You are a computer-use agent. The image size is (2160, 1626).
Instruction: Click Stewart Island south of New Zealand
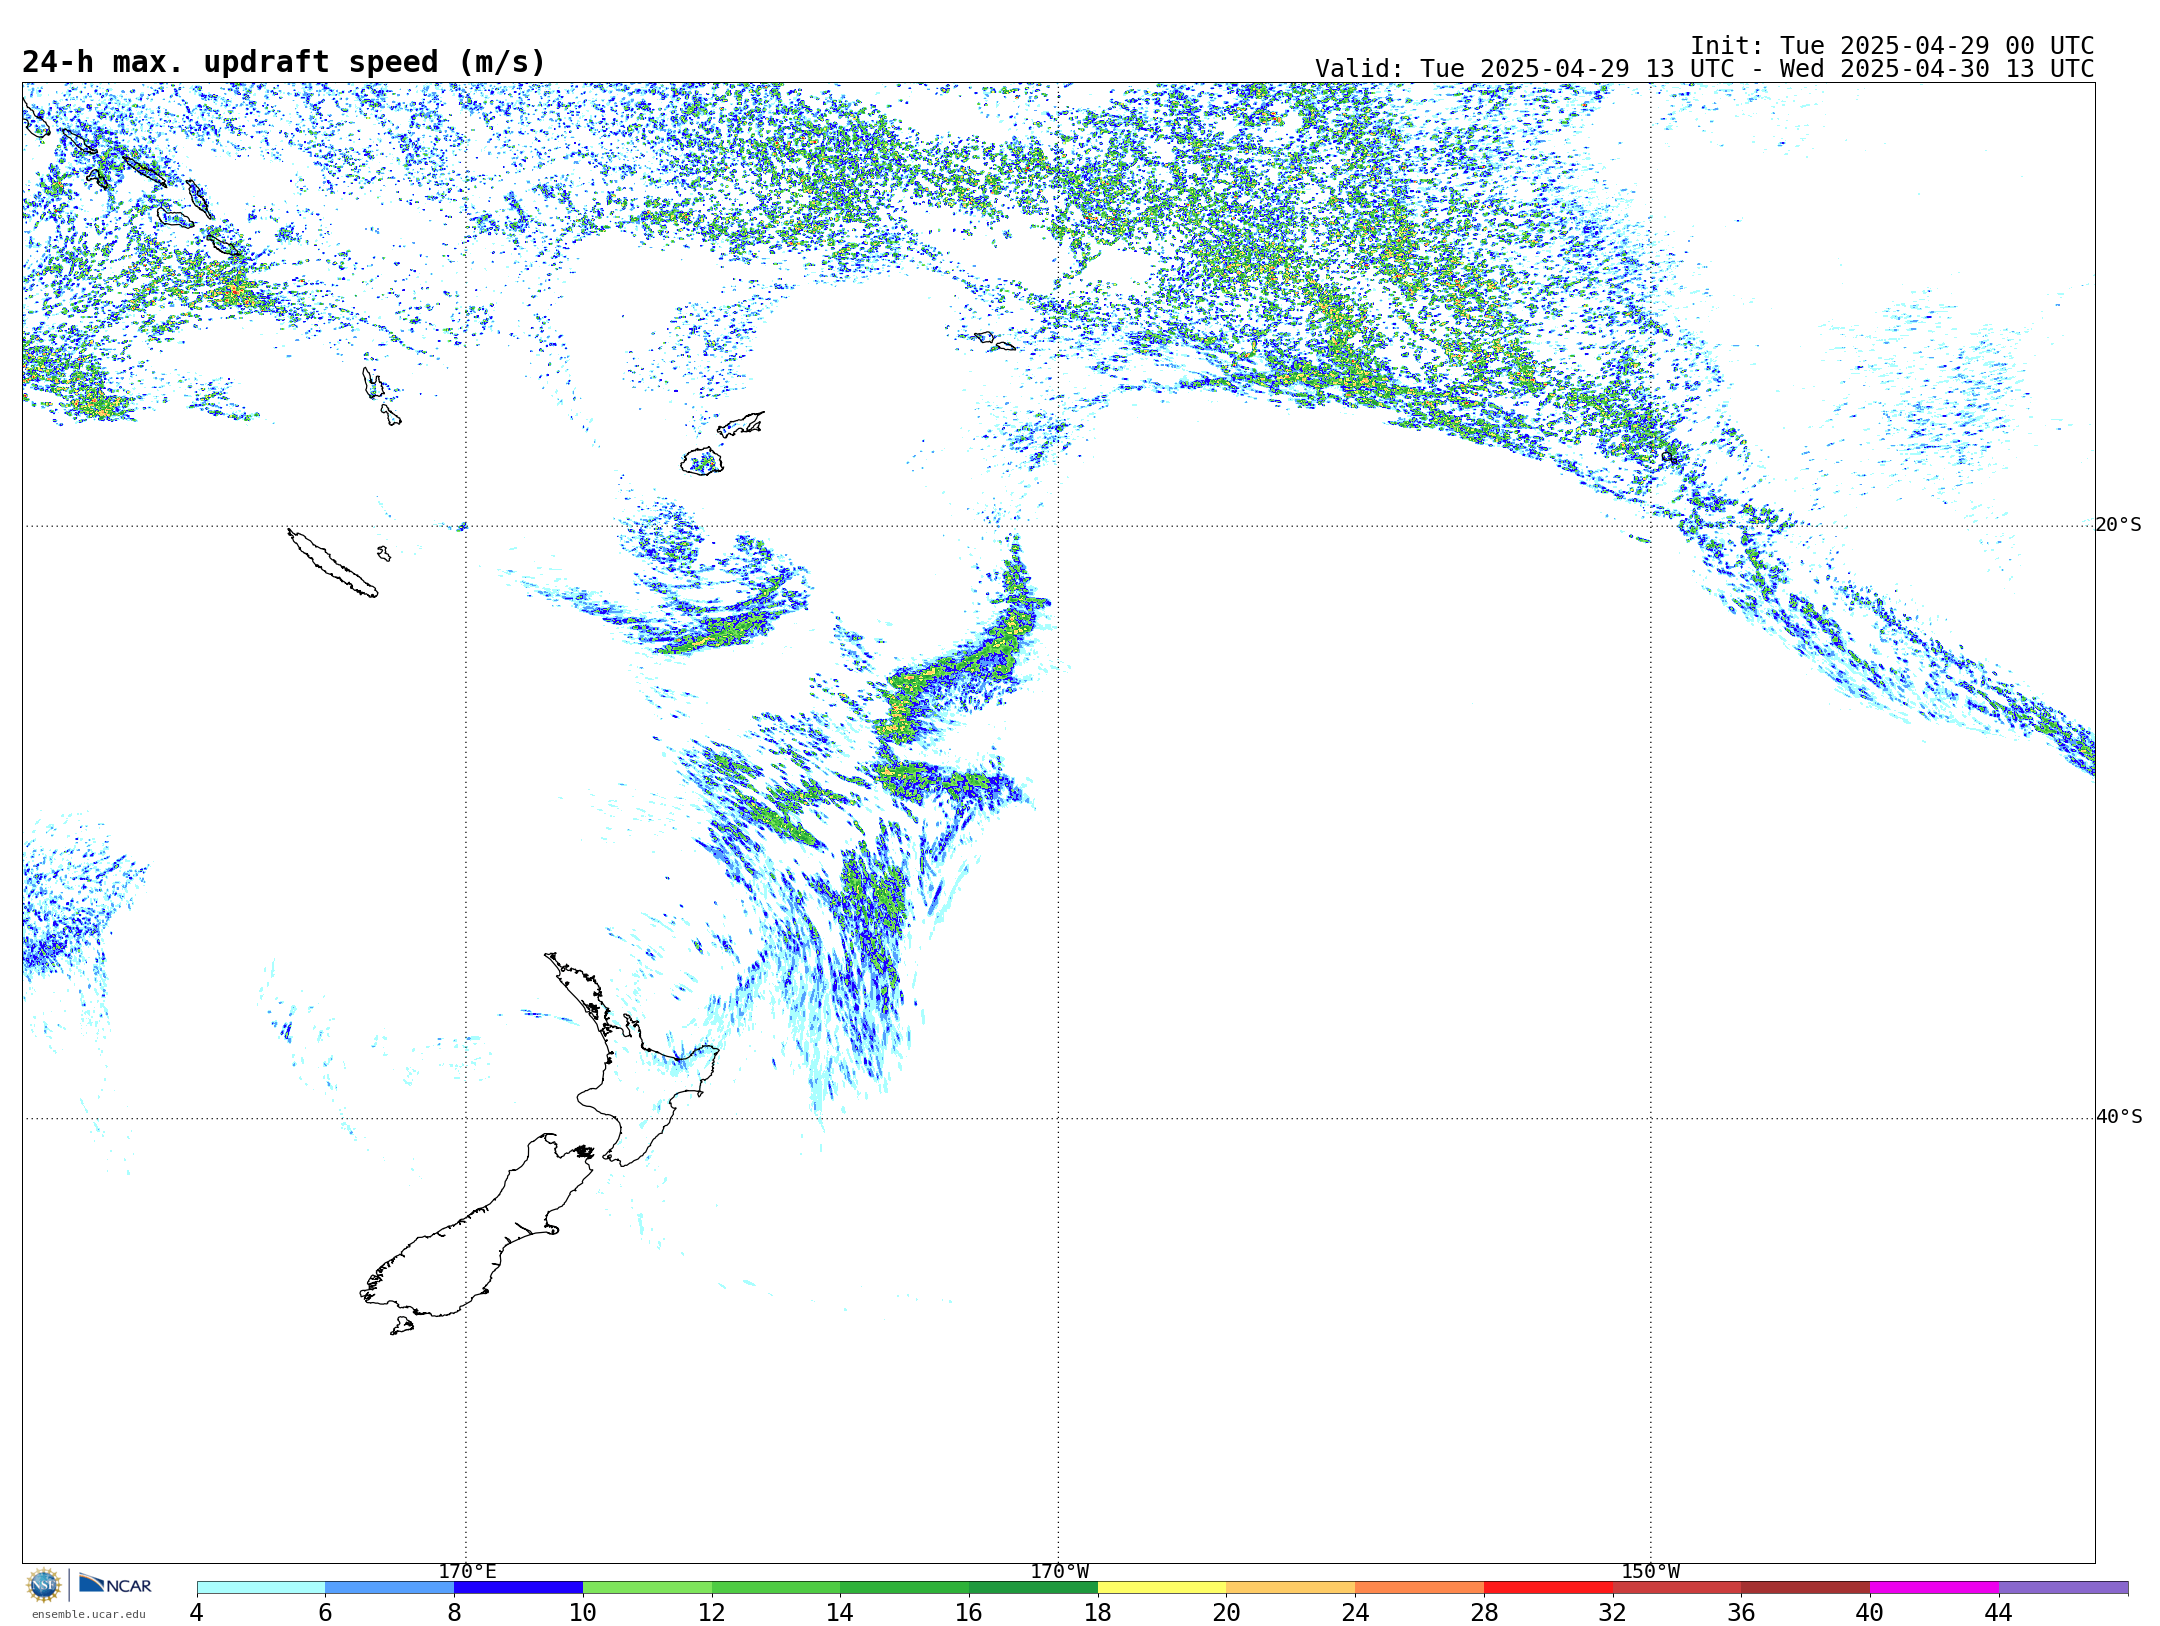(x=401, y=1326)
